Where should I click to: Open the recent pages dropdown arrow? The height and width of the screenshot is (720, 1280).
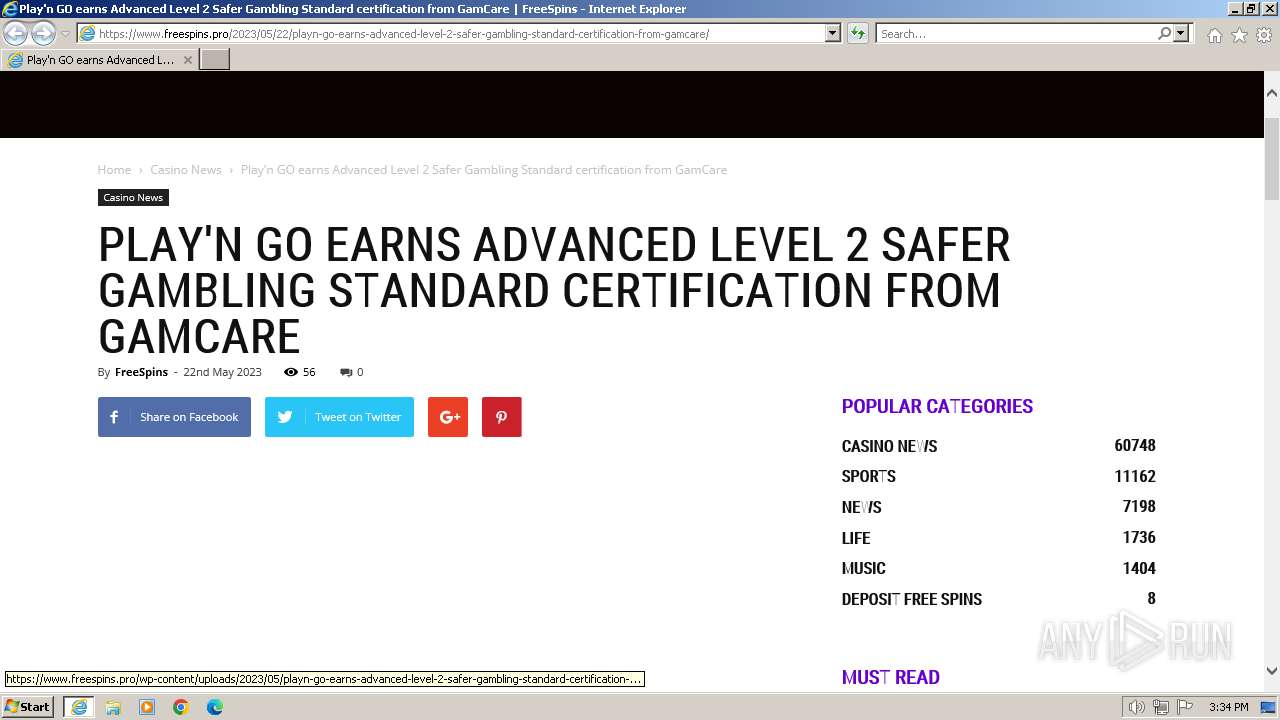[65, 34]
